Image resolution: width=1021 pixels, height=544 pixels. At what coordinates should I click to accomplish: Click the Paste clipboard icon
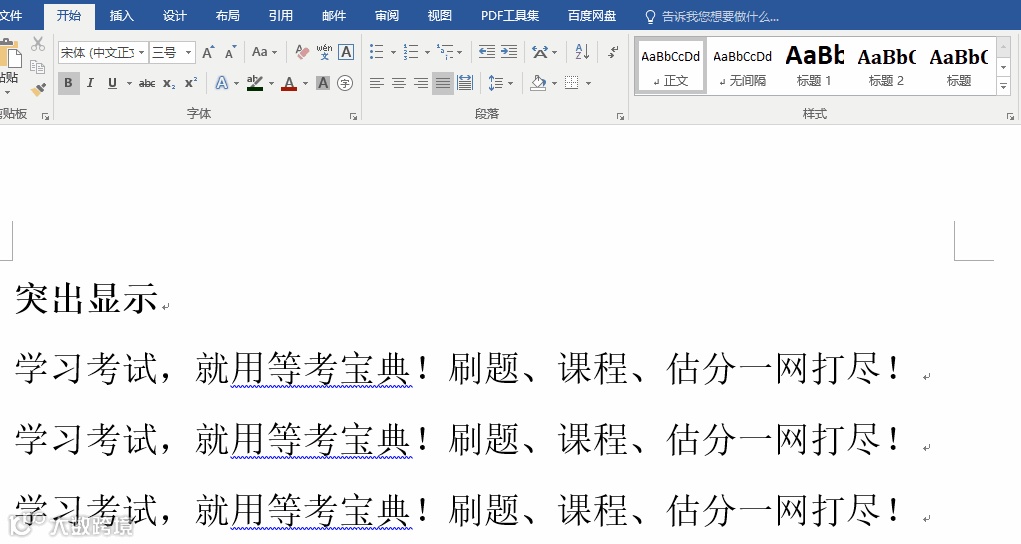point(8,53)
